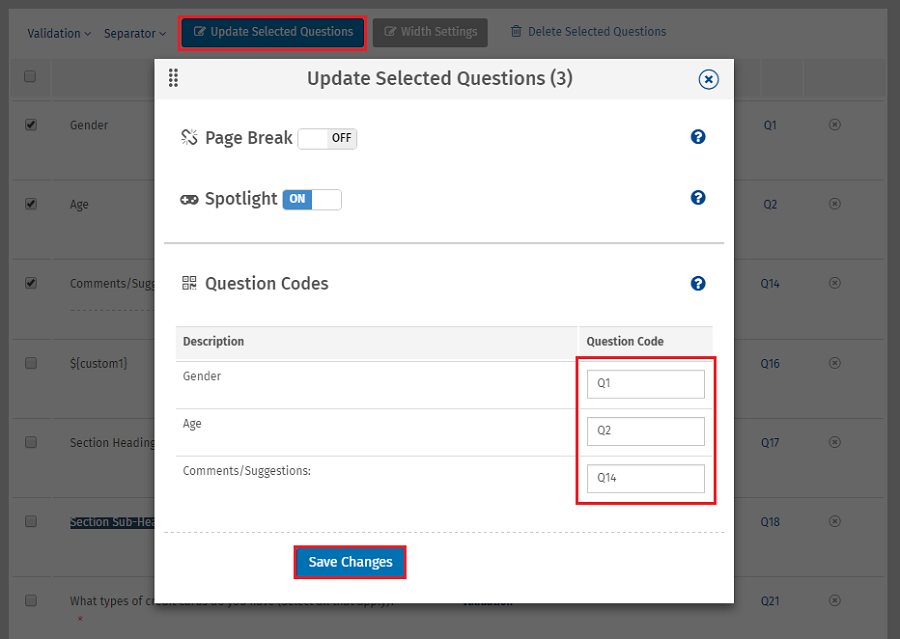
Task: Click the trash icon on Delete Selected Questions
Action: click(x=515, y=31)
